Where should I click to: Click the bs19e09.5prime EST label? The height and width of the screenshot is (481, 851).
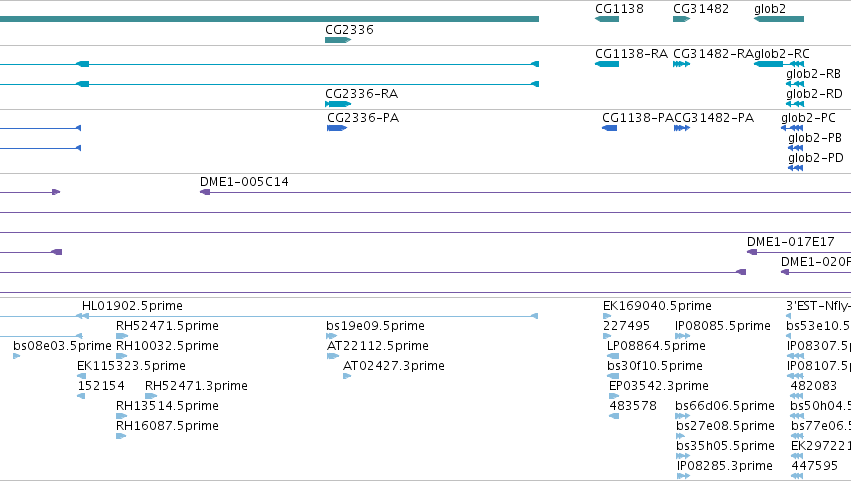pyautogui.click(x=376, y=326)
